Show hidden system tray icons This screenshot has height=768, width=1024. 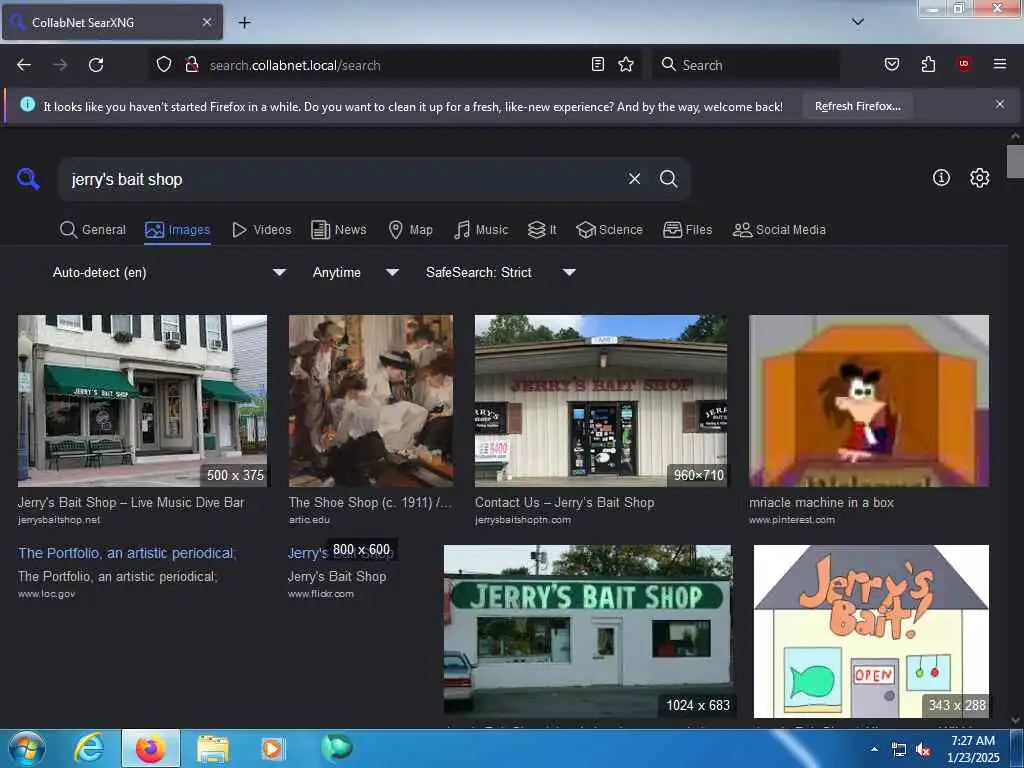tap(874, 750)
